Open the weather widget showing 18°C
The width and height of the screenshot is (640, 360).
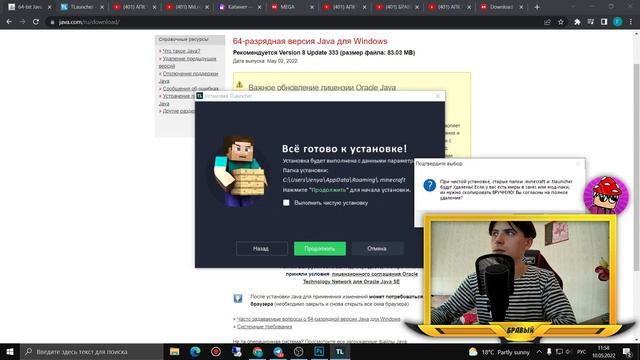coord(499,352)
